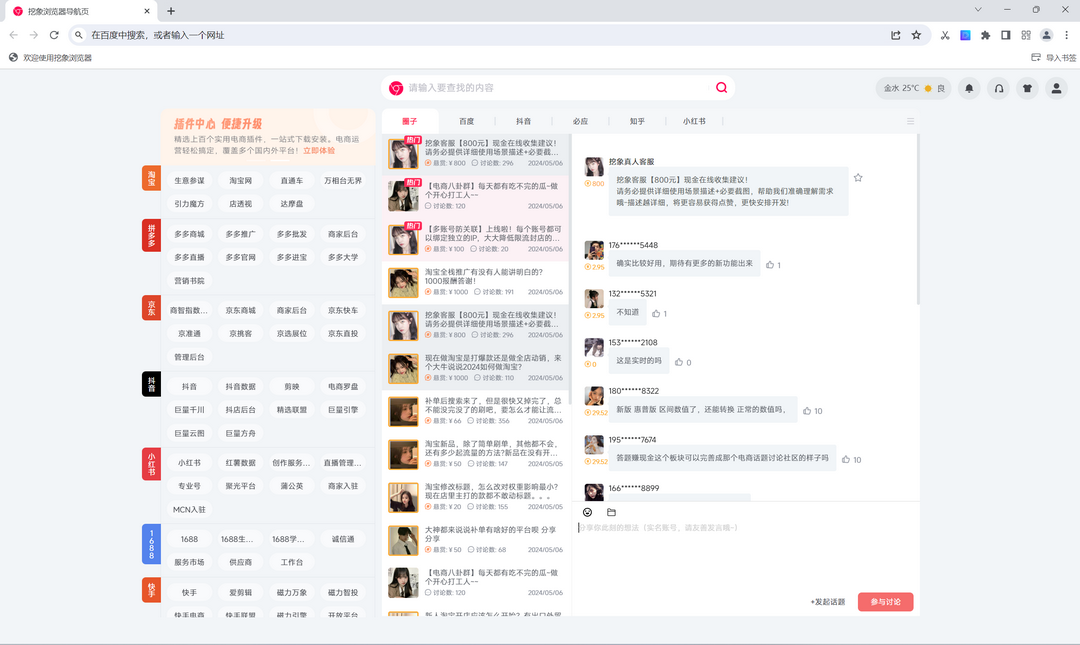
Task: Click the +发起话题 link
Action: [827, 602]
